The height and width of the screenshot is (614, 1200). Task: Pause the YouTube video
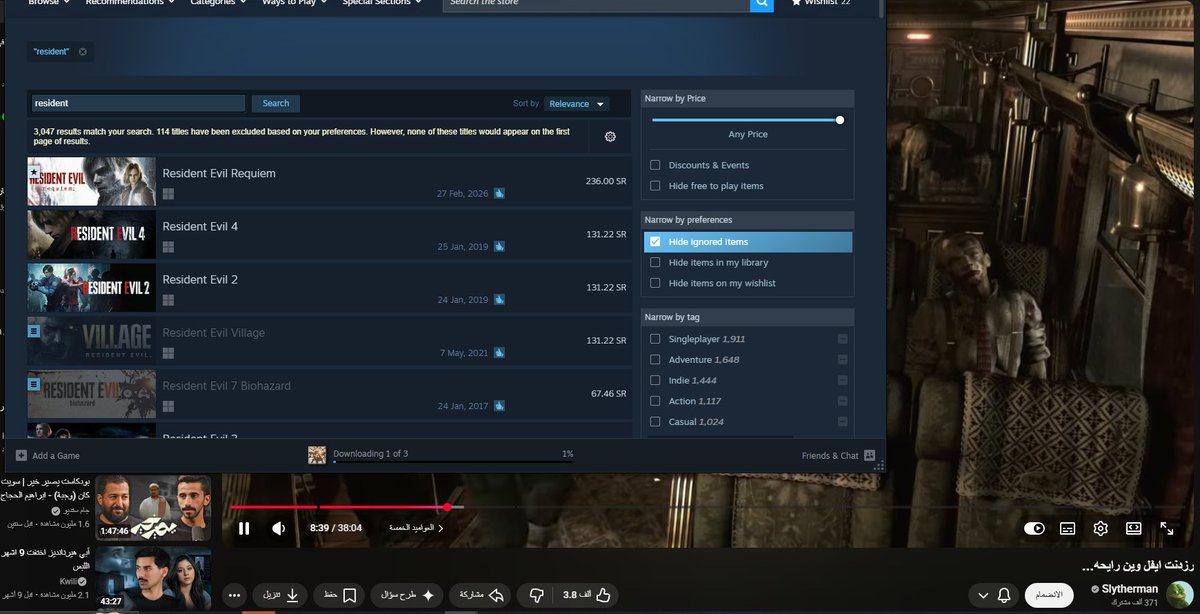[244, 528]
